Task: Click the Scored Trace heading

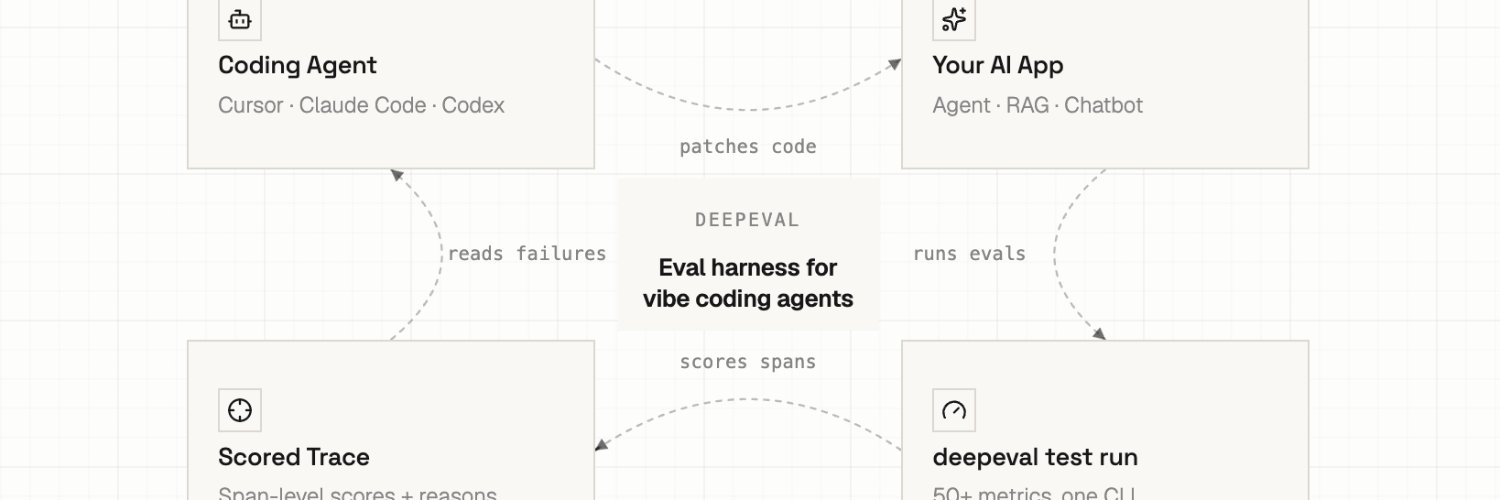Action: click(294, 457)
